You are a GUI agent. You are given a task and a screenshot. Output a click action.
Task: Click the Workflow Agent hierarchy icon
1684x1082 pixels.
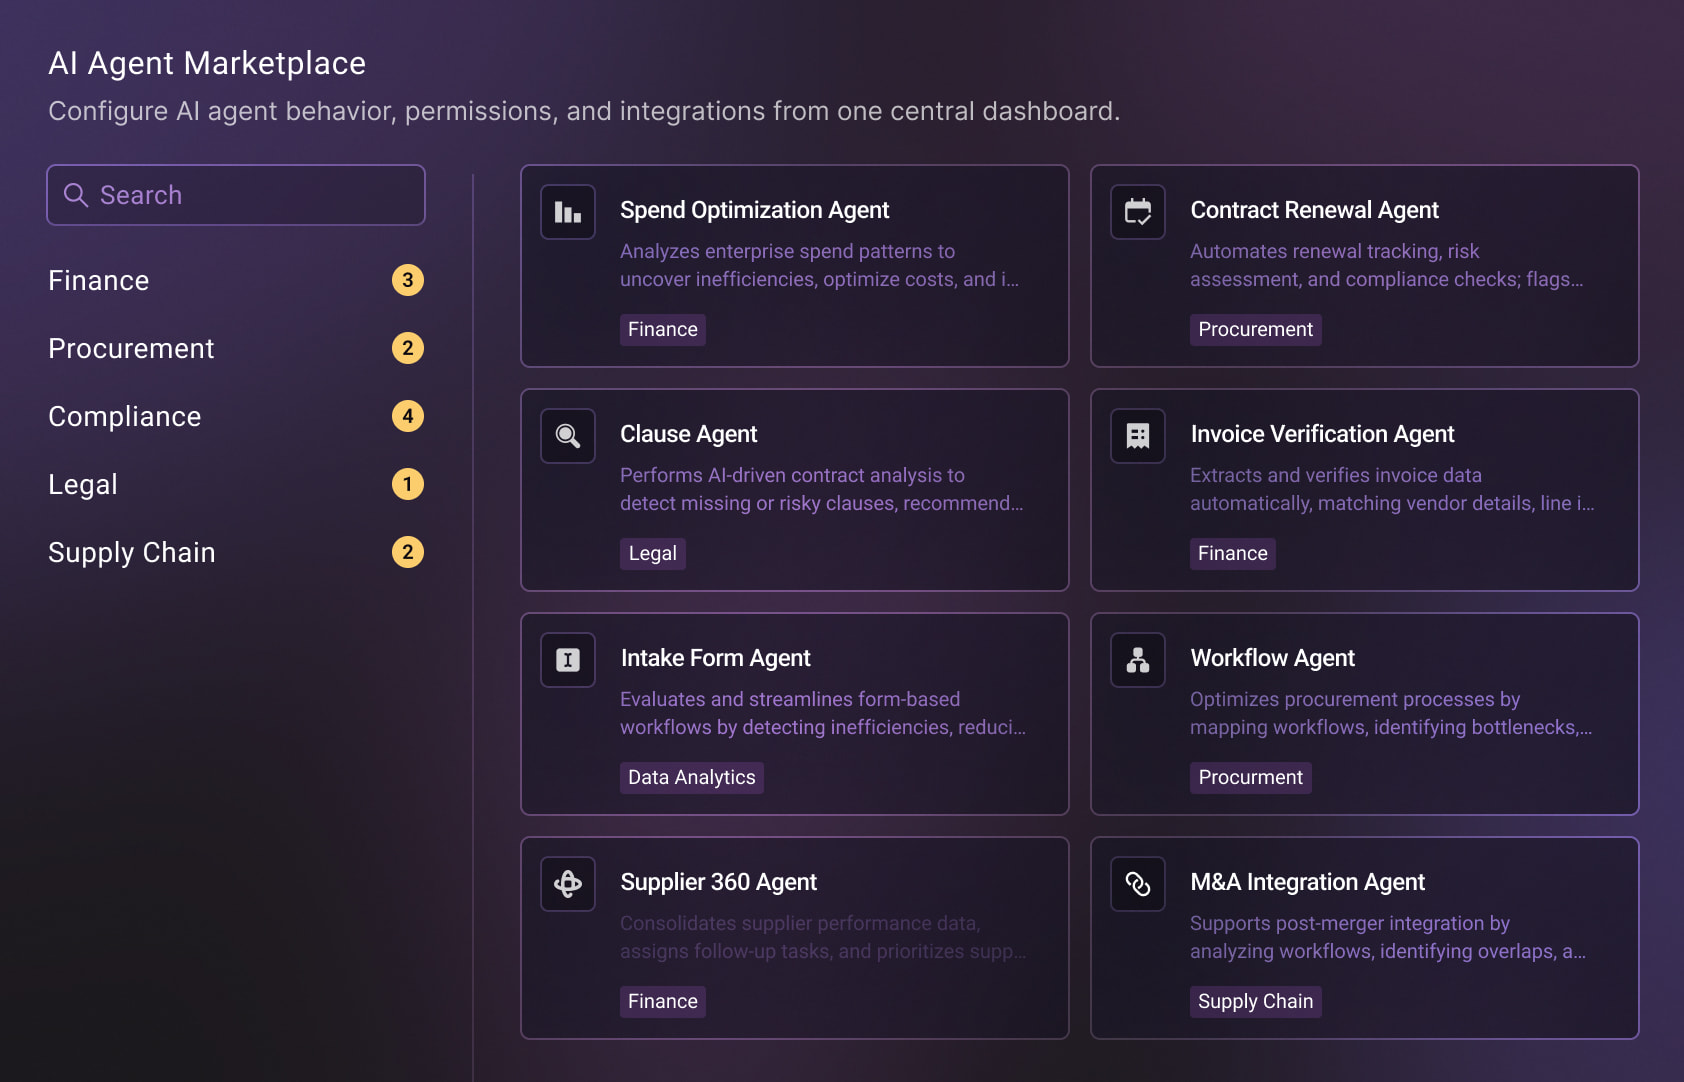1138,660
